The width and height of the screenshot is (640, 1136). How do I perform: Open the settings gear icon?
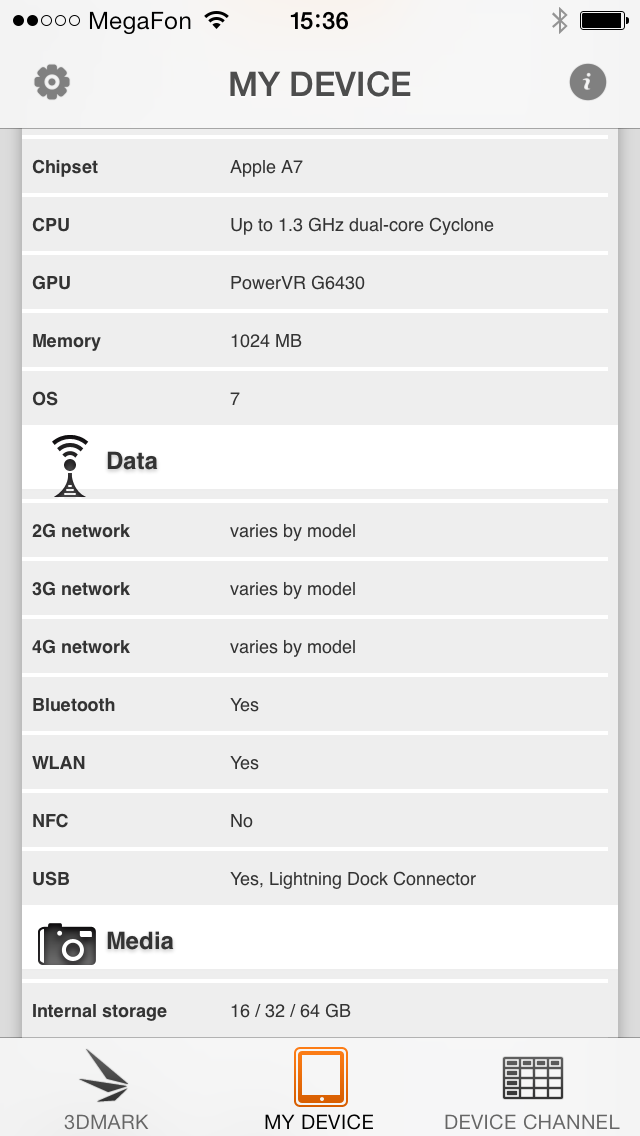point(52,82)
